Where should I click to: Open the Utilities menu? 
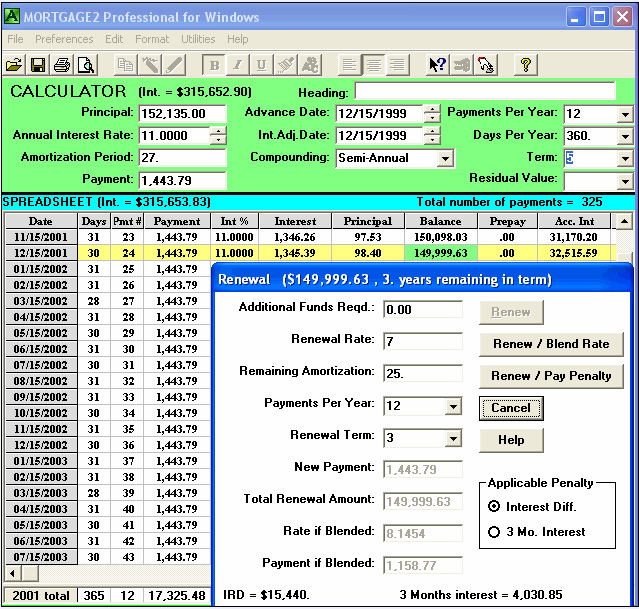(x=198, y=39)
